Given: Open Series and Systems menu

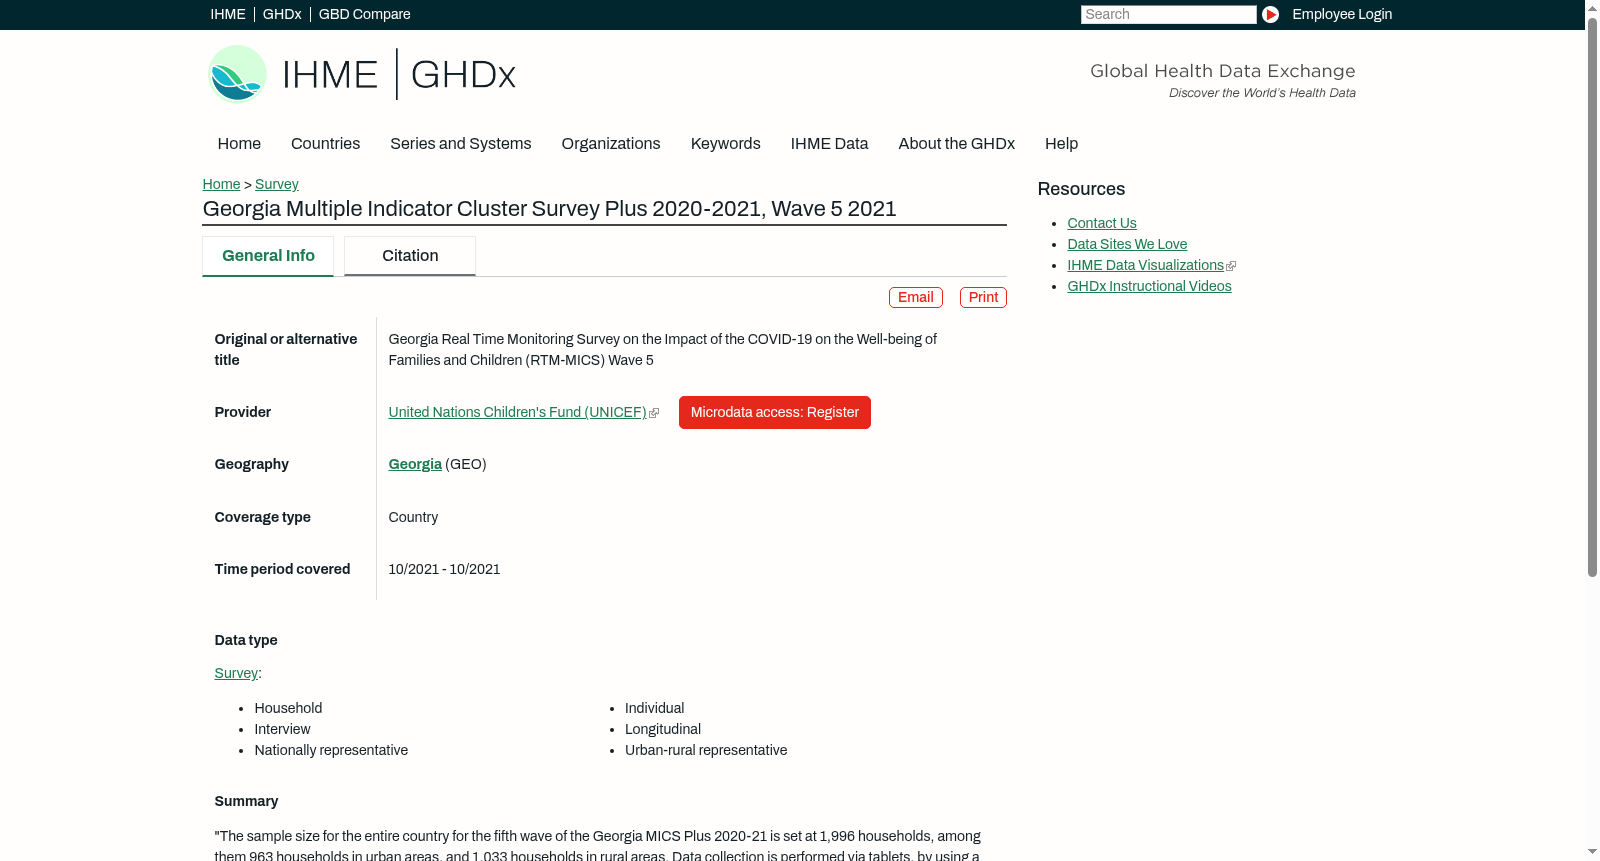Looking at the screenshot, I should (x=460, y=144).
